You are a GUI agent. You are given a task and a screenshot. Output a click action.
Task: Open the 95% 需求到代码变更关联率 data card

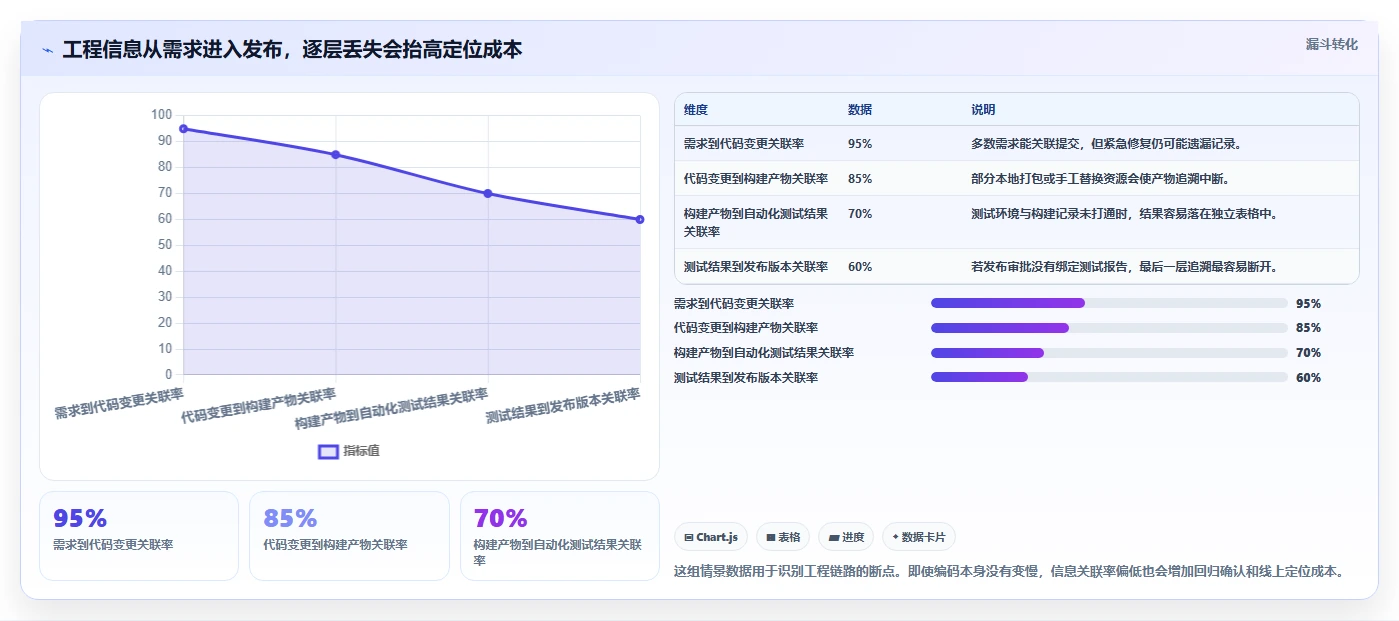tap(139, 536)
